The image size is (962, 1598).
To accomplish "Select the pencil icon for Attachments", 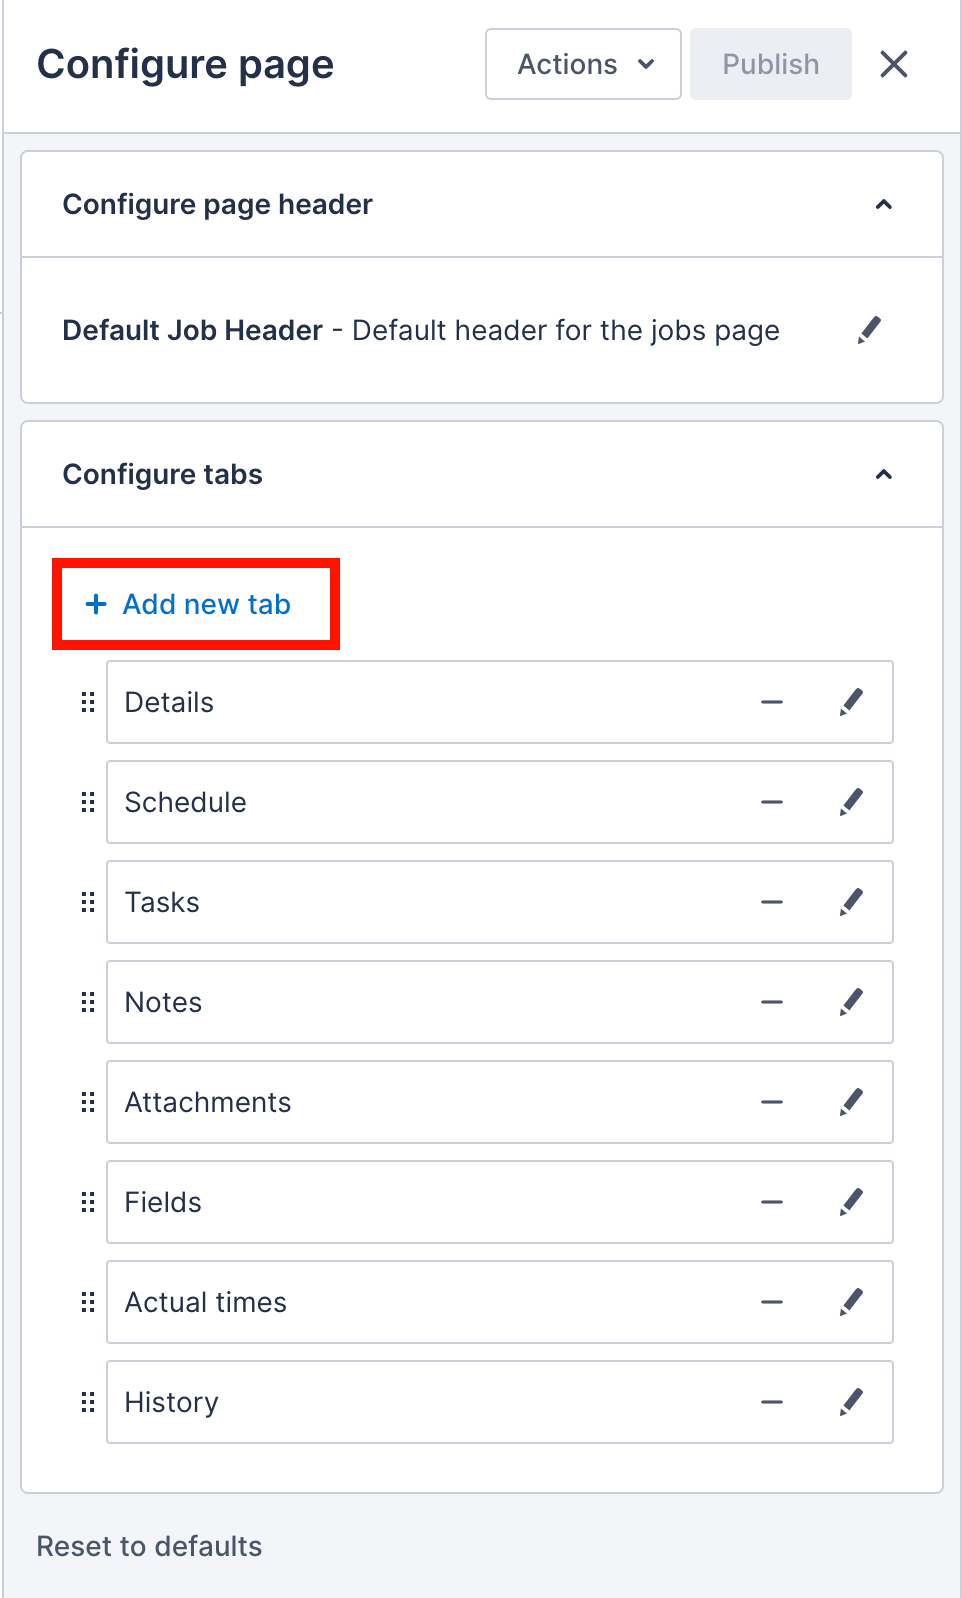I will (852, 1102).
